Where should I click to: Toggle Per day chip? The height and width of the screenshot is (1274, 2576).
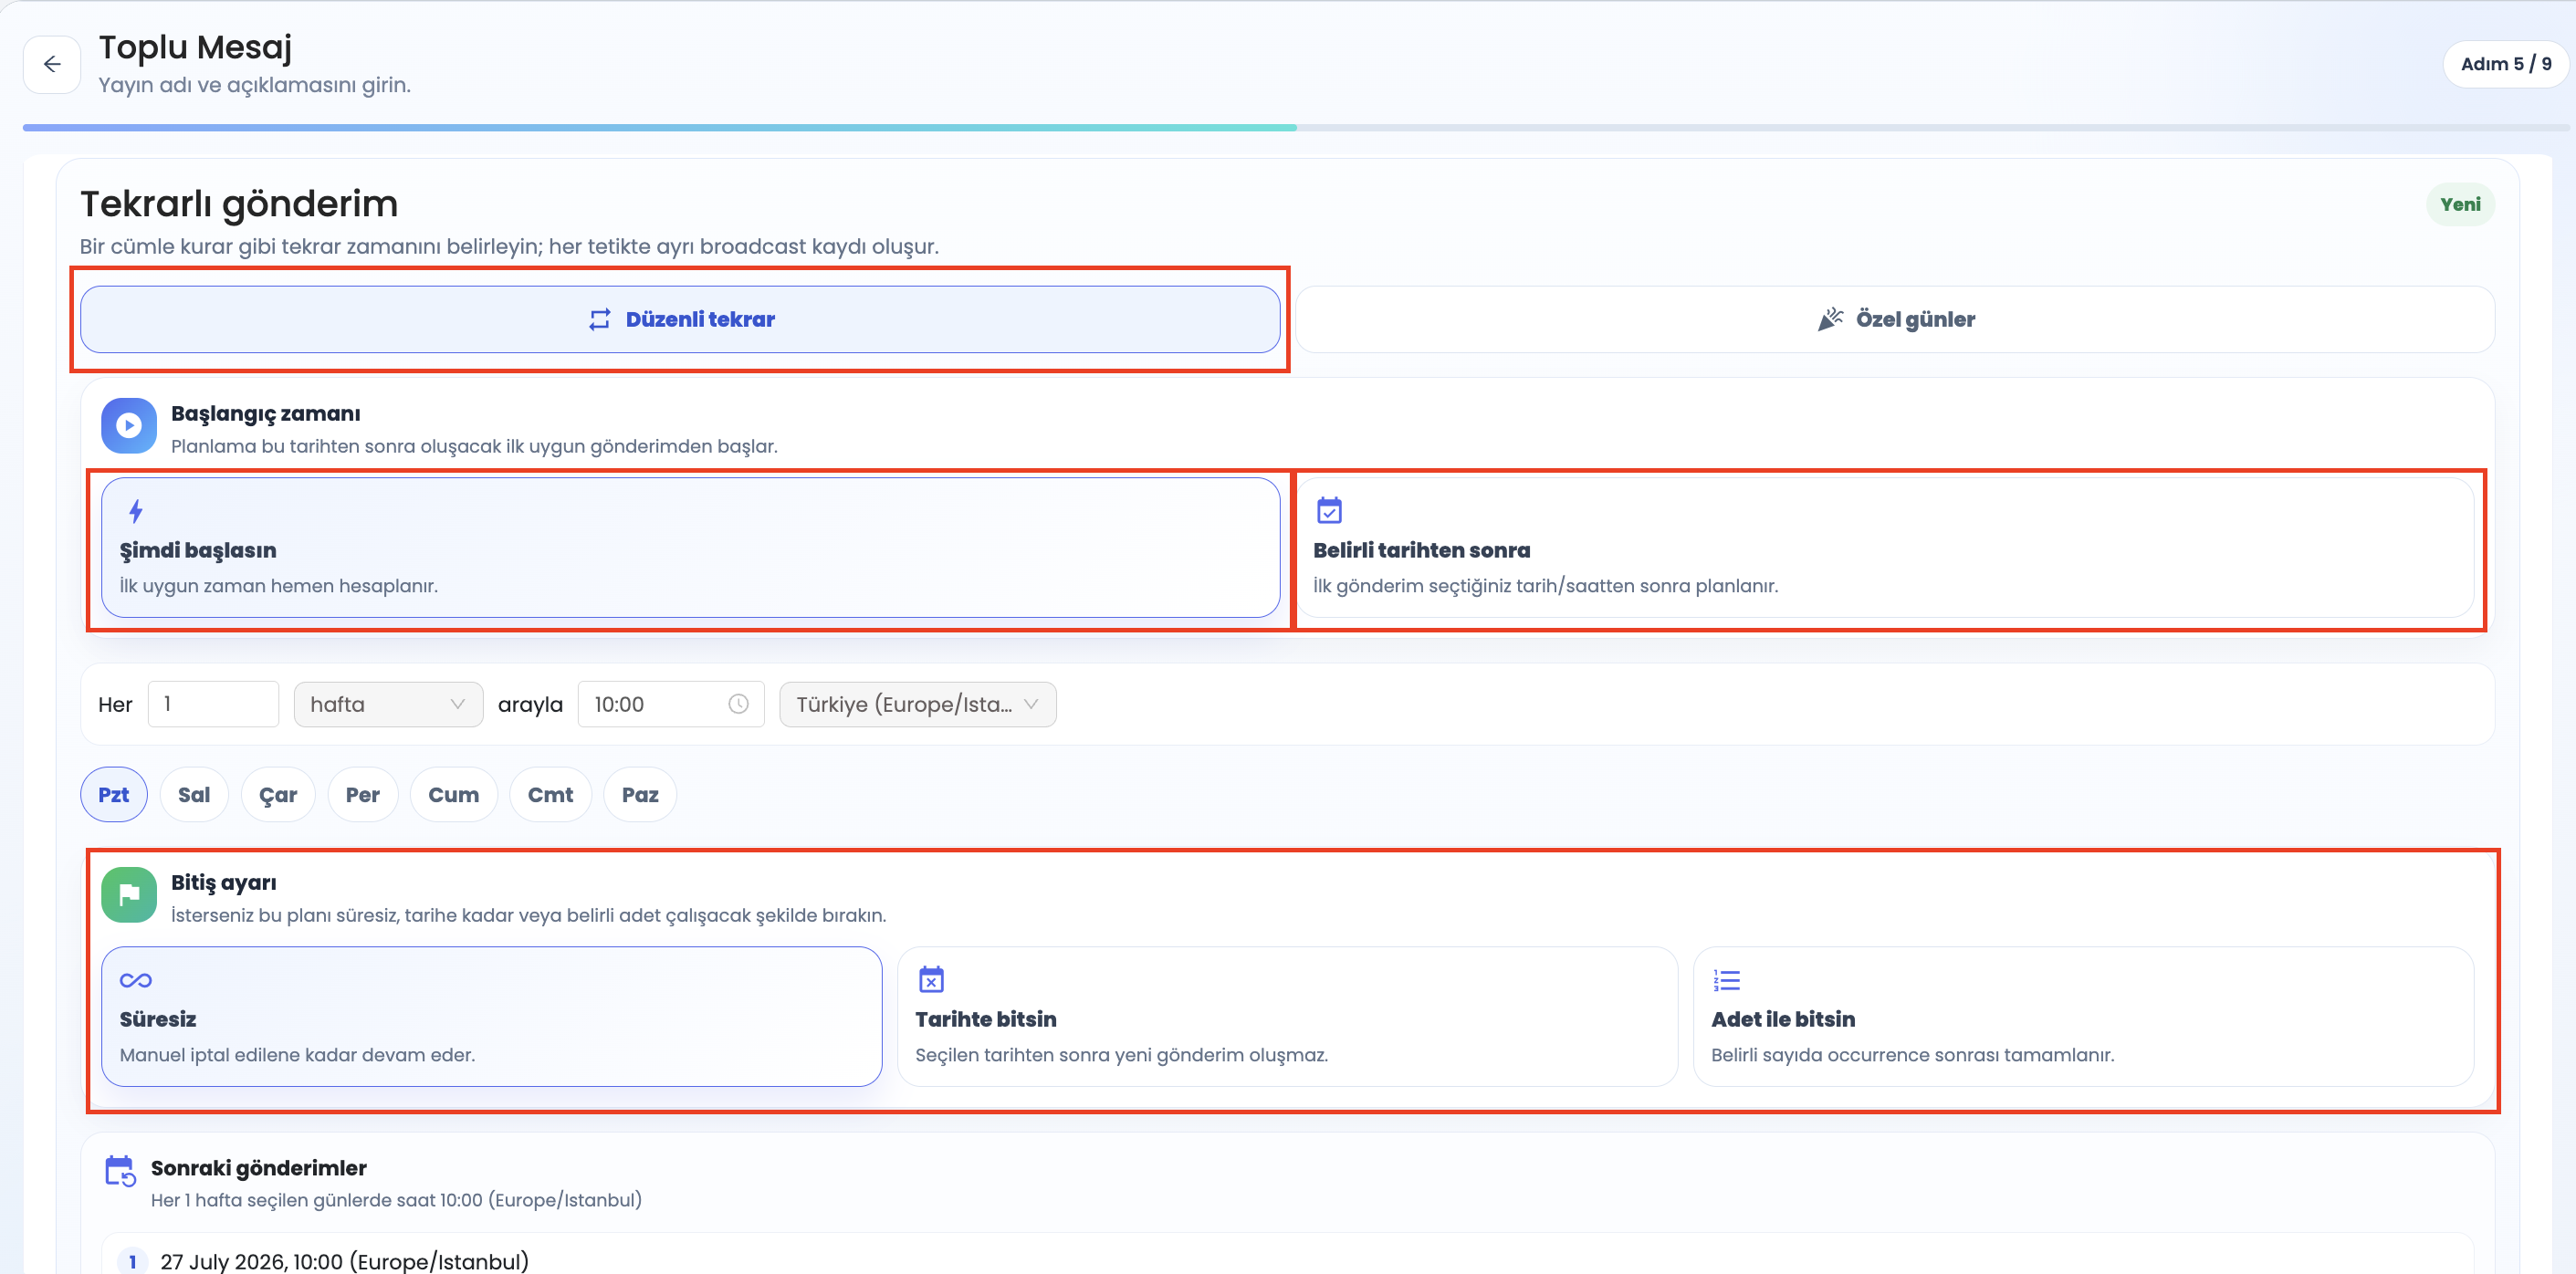tap(363, 795)
